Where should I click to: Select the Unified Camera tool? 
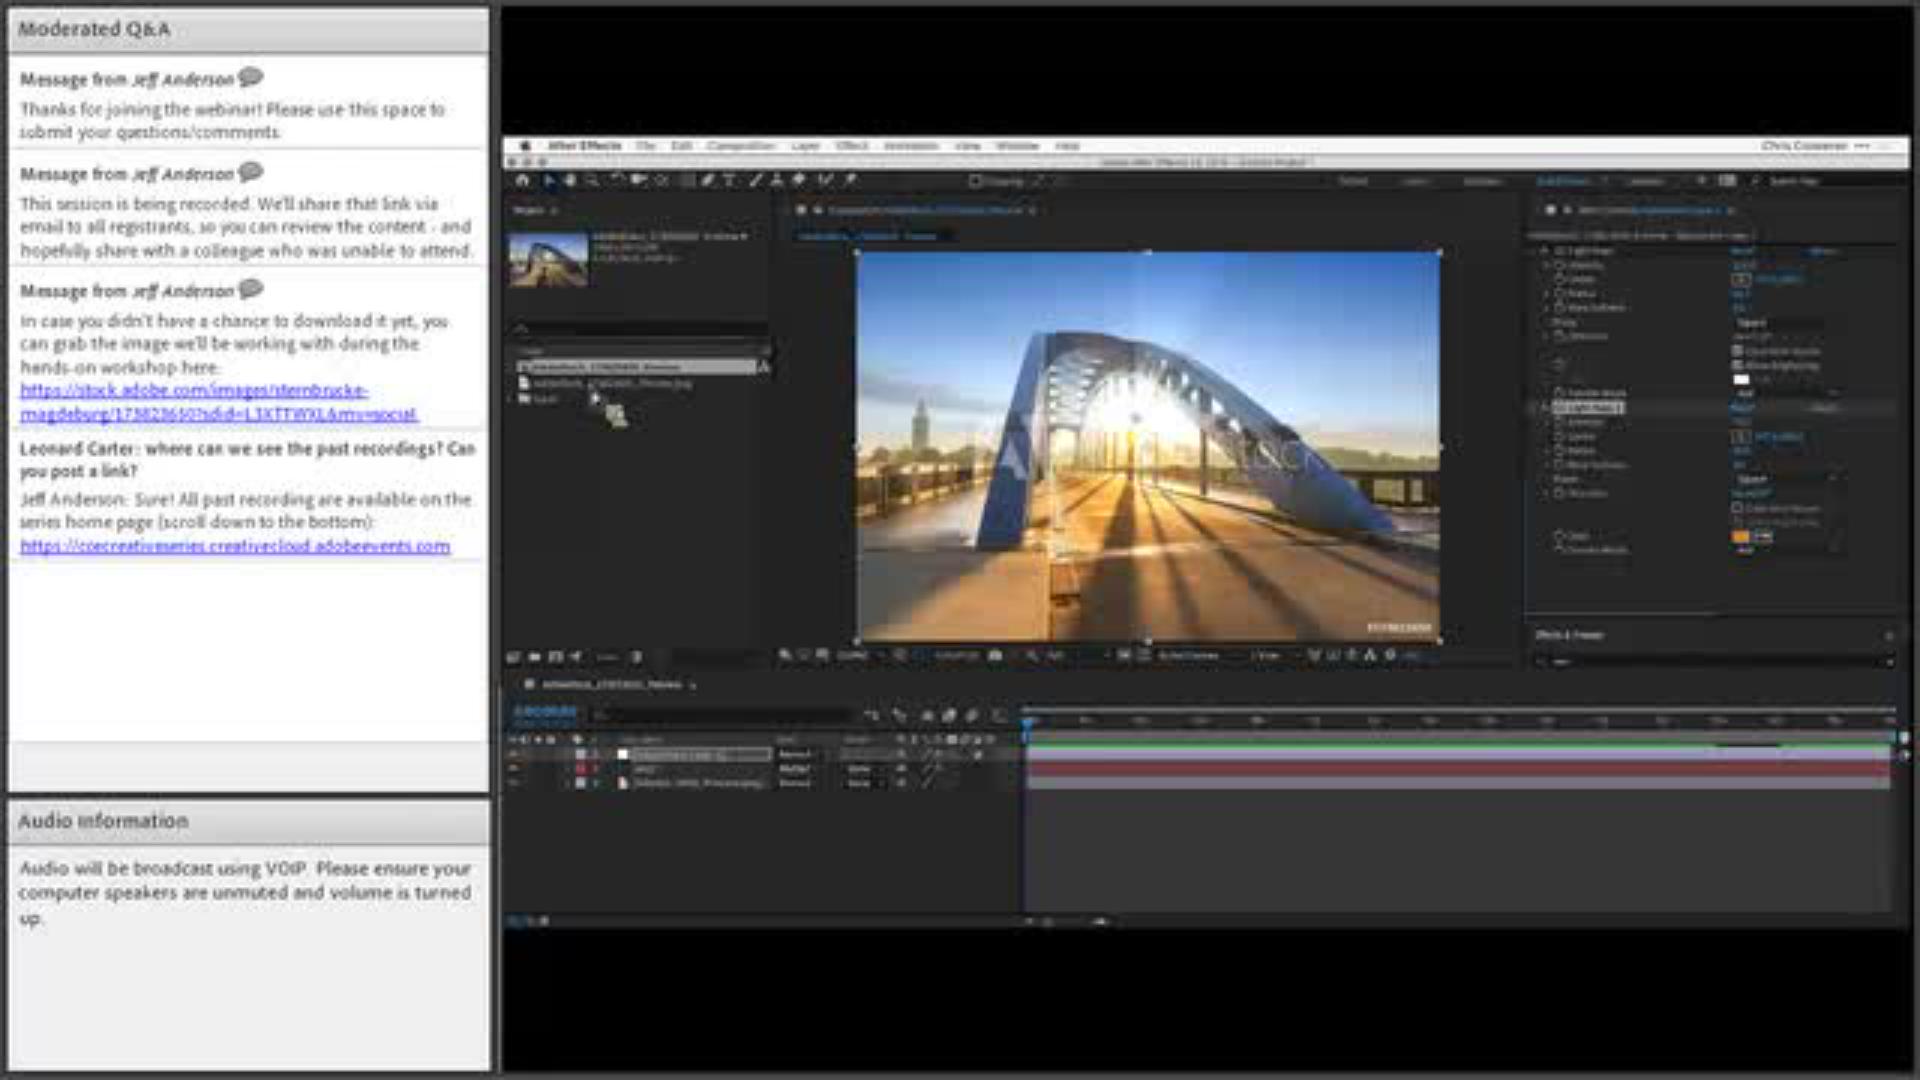point(638,180)
